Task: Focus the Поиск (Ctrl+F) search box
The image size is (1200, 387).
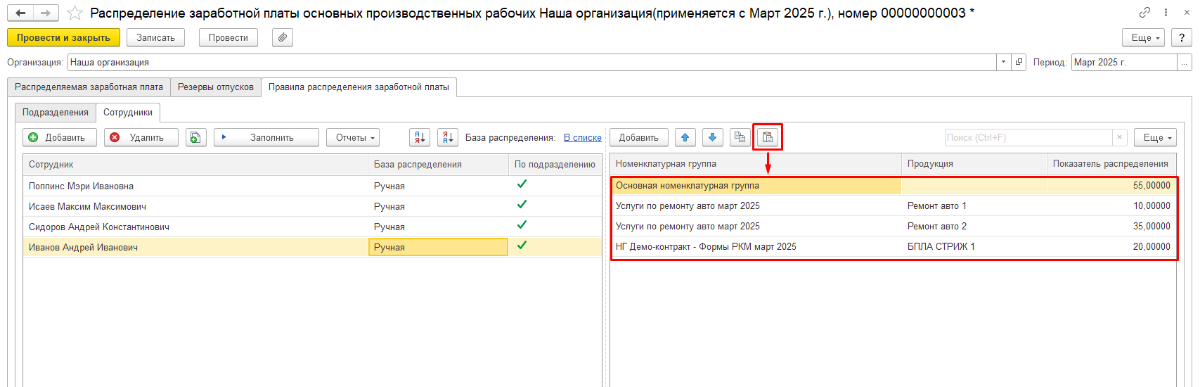Action: pyautogui.click(x=1028, y=137)
